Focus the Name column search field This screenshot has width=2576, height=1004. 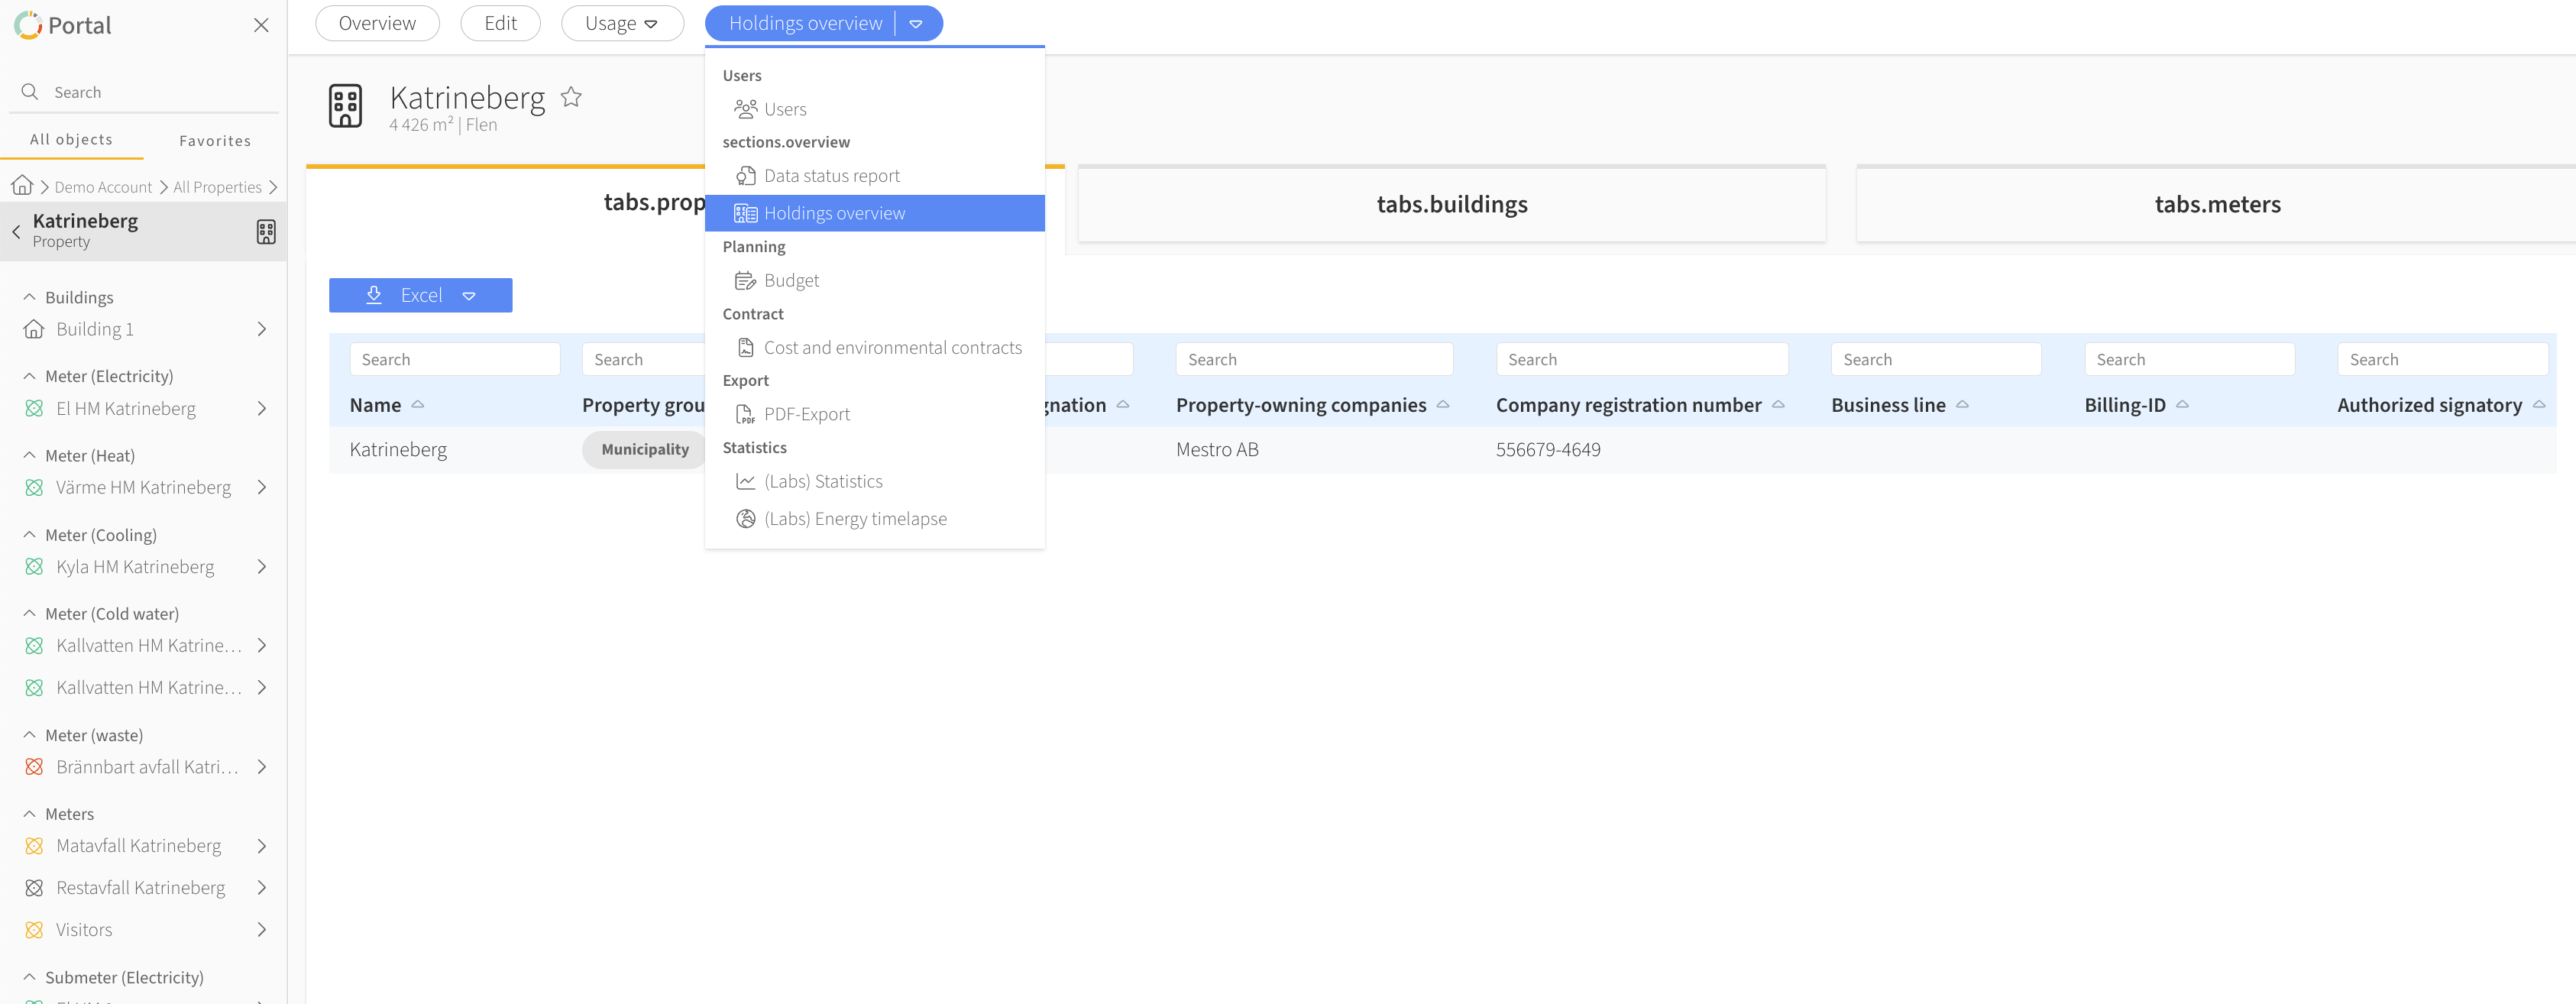click(x=454, y=359)
